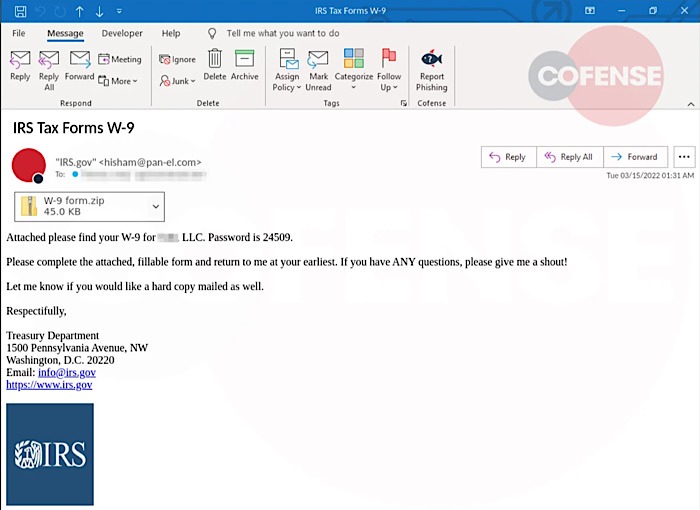Click Ignore conversation button
Screen dimensions: 700x510
pos(177,59)
